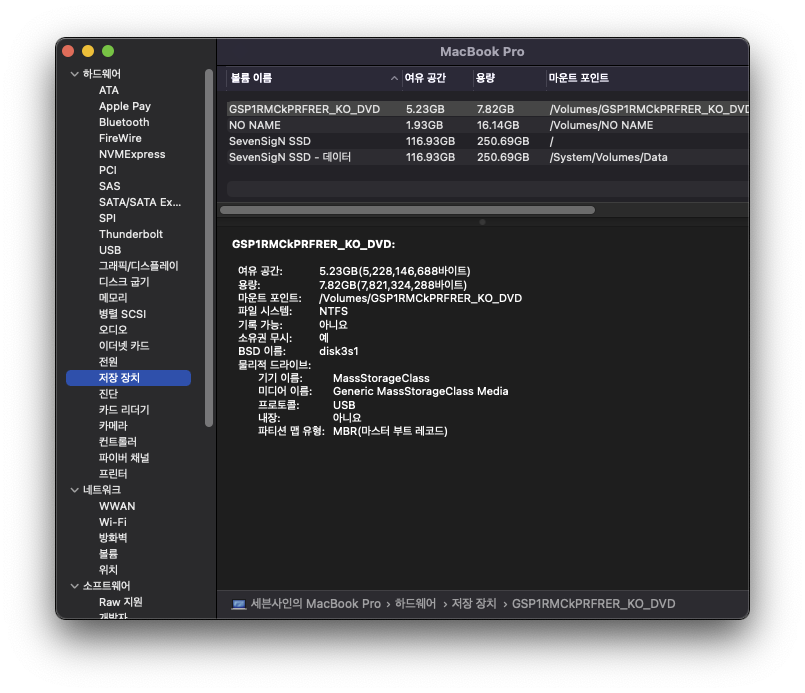Open the Thunderbolt entry
805x693 pixels.
(131, 234)
